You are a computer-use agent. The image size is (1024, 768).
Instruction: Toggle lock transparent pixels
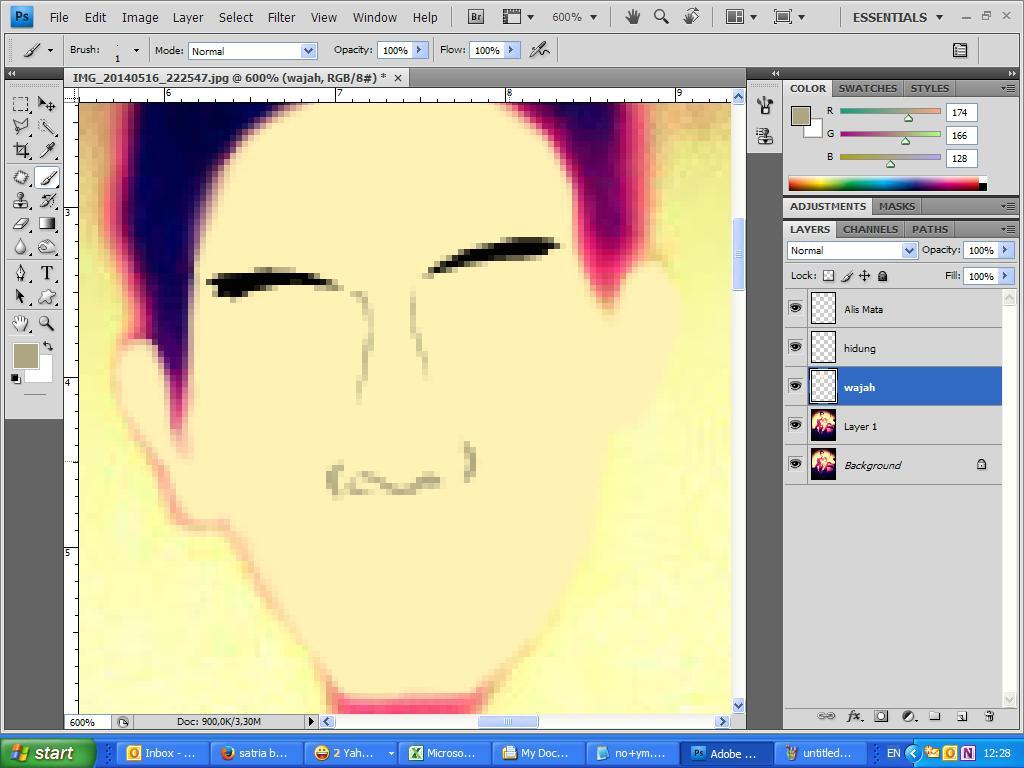click(x=828, y=276)
